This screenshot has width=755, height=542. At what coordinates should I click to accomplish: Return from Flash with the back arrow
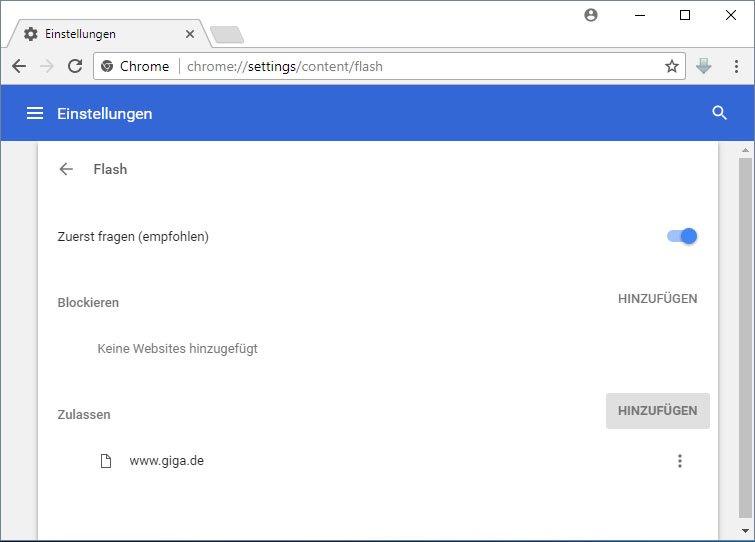point(66,169)
